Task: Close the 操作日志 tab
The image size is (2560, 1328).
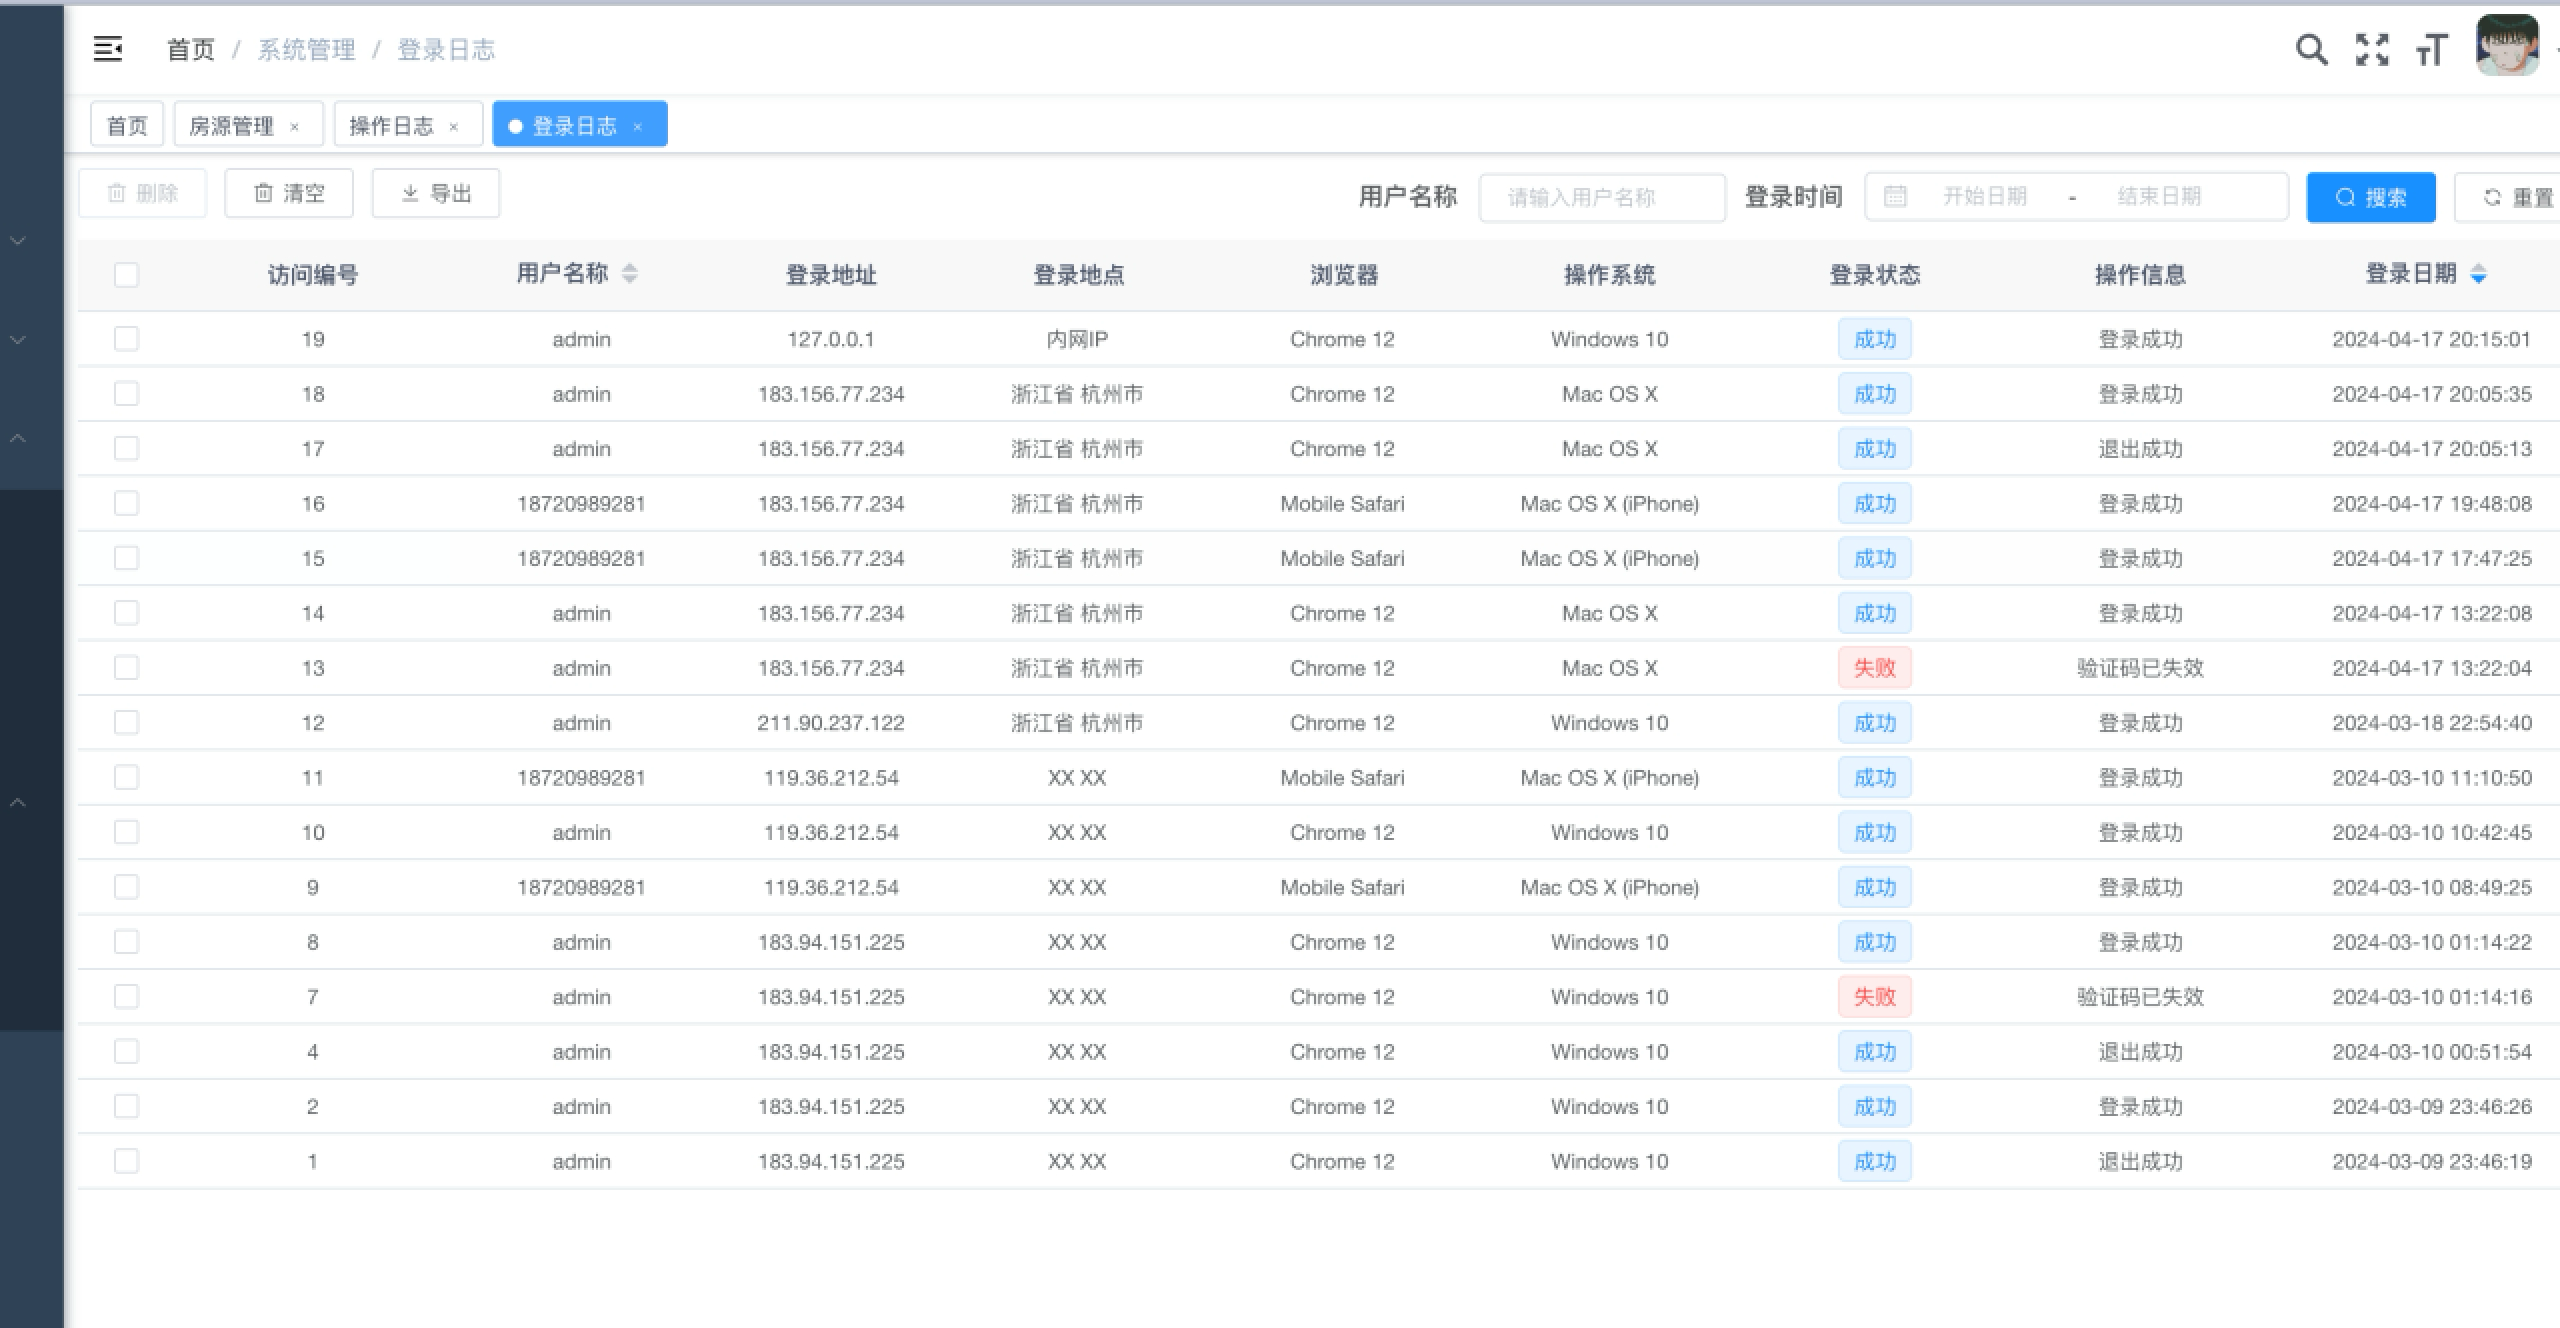Action: tap(454, 127)
